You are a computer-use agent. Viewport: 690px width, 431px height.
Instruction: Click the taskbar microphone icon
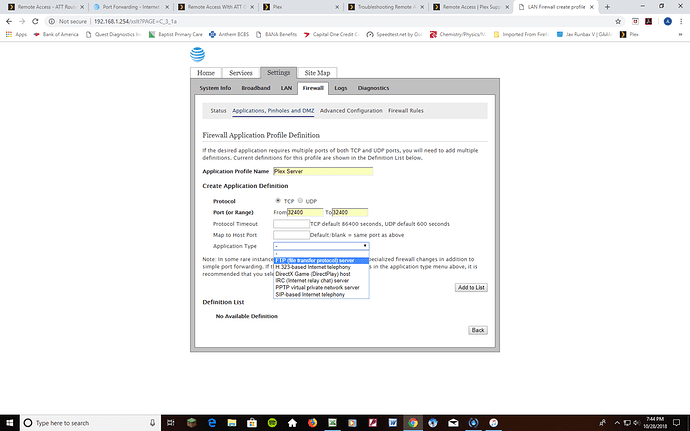click(152, 423)
